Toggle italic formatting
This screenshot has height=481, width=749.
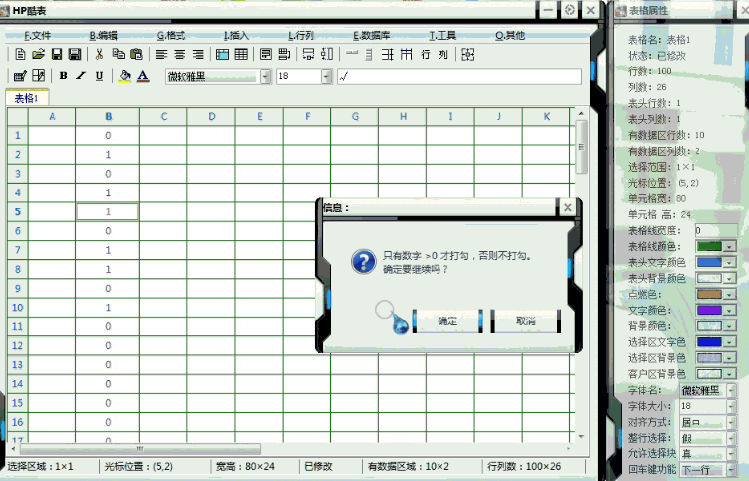[81, 75]
